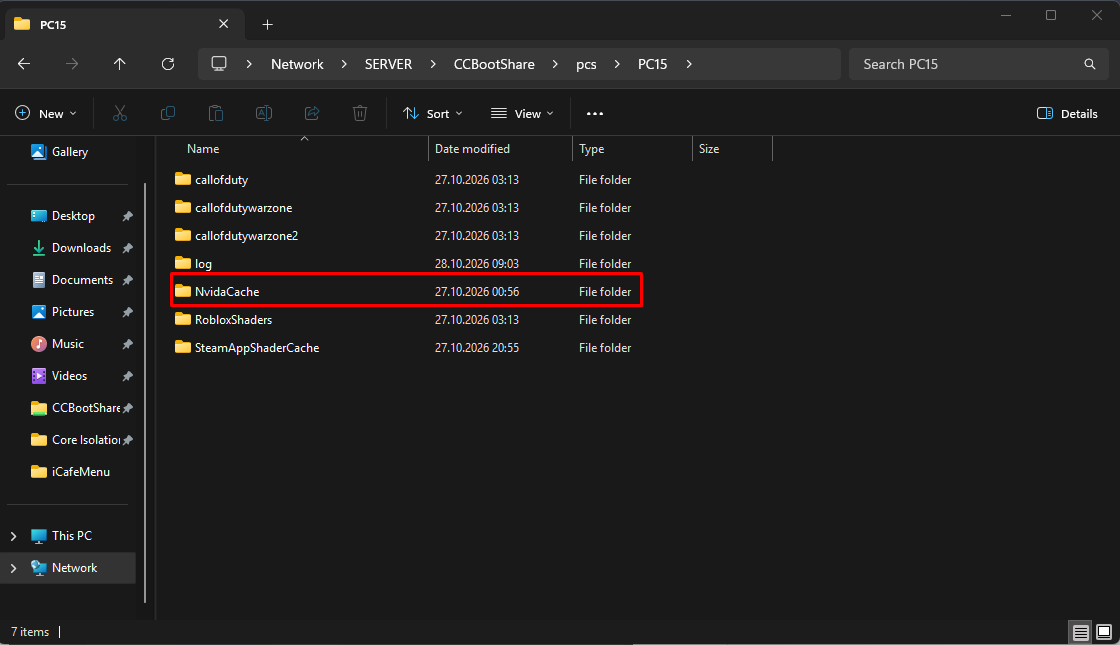Viewport: 1120px width, 645px height.
Task: Open the Sort dropdown menu
Action: (x=433, y=114)
